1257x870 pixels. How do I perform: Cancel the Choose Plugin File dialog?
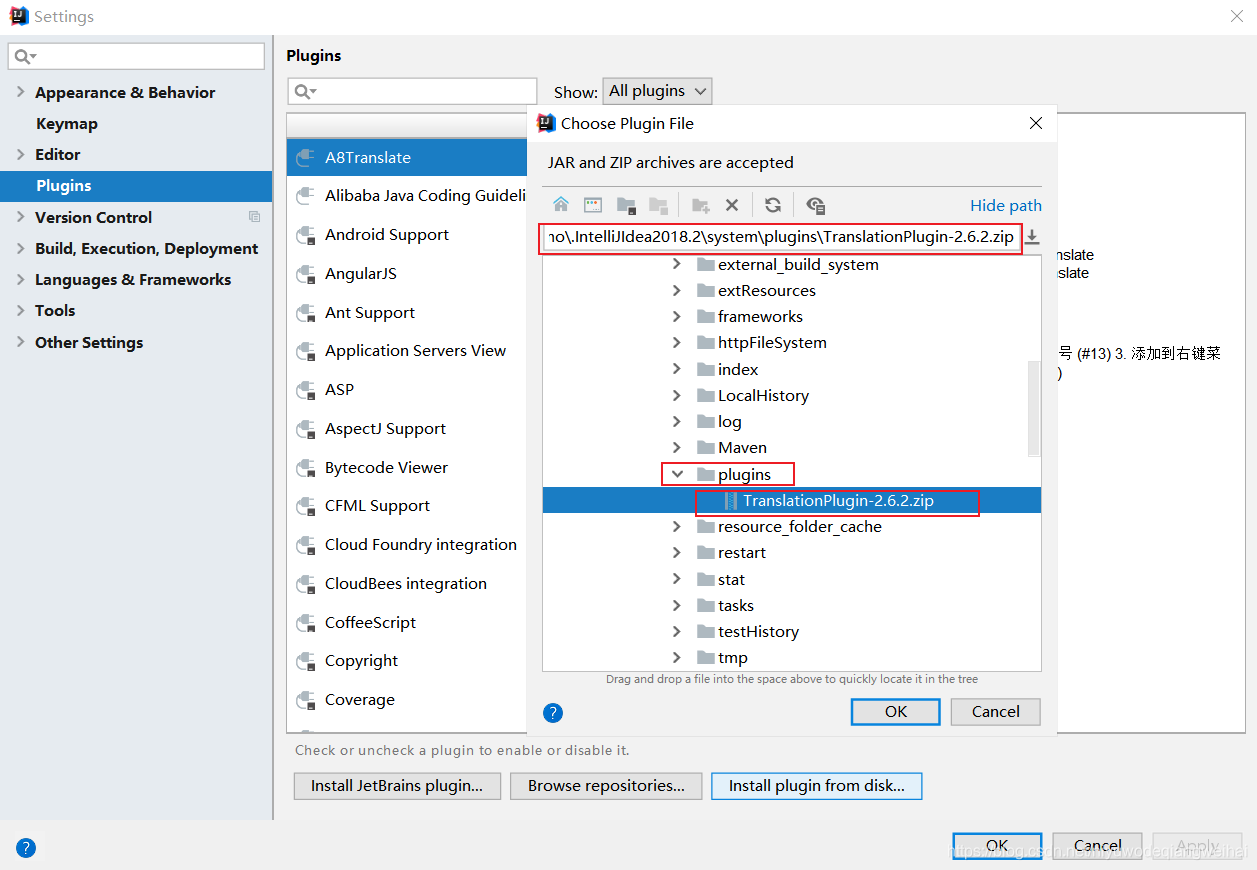[x=996, y=711]
